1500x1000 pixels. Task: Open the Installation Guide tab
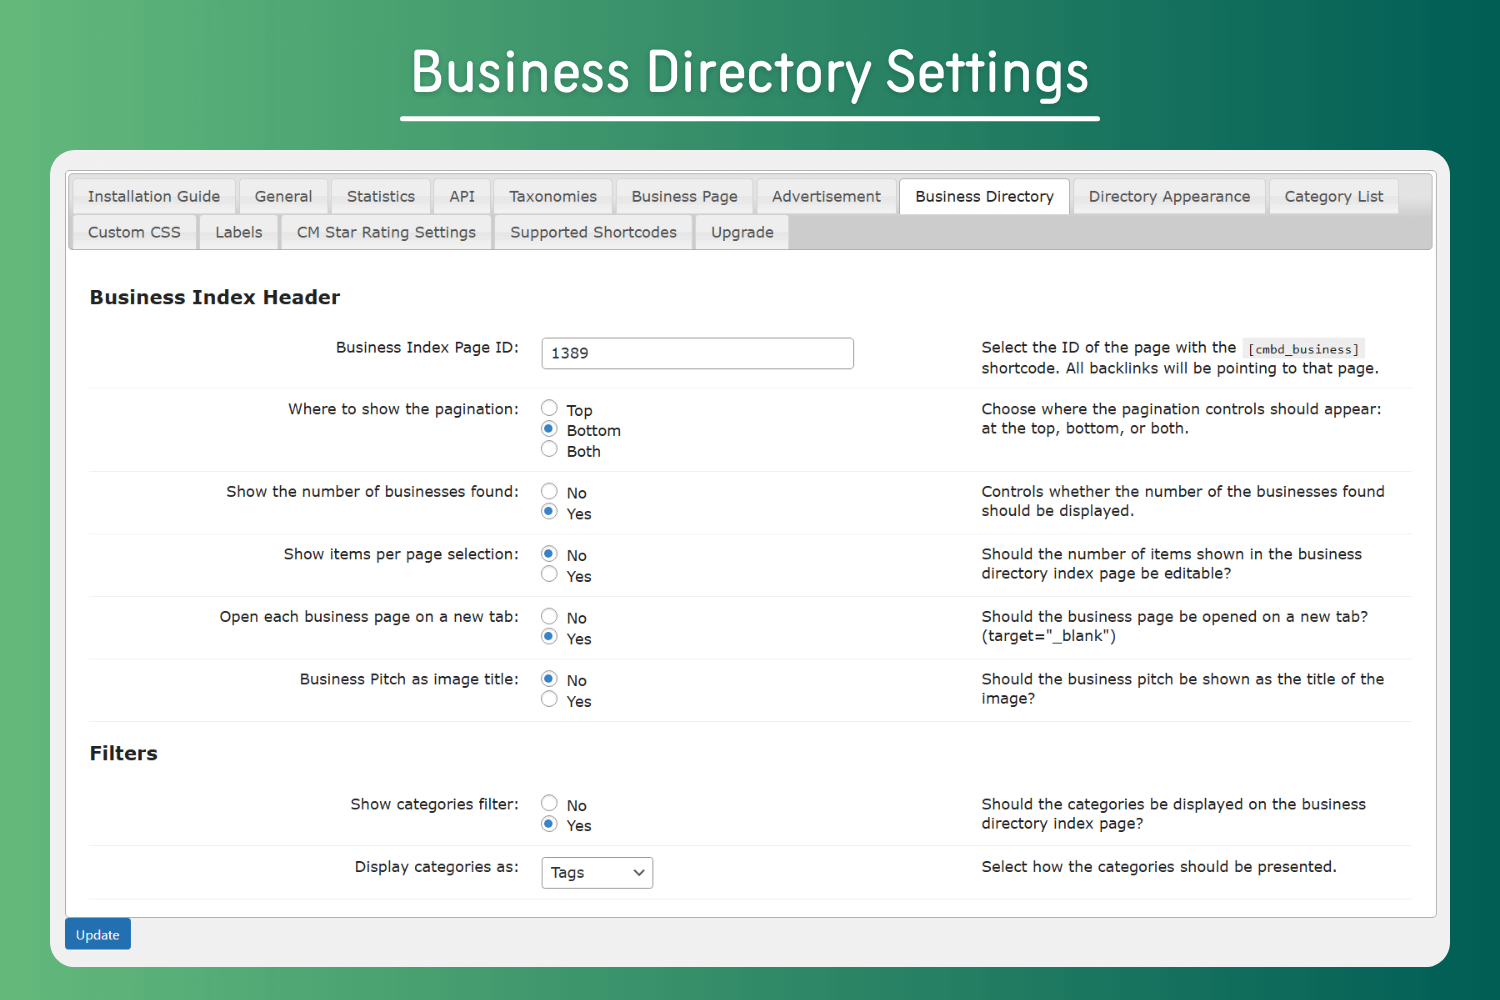tap(154, 197)
